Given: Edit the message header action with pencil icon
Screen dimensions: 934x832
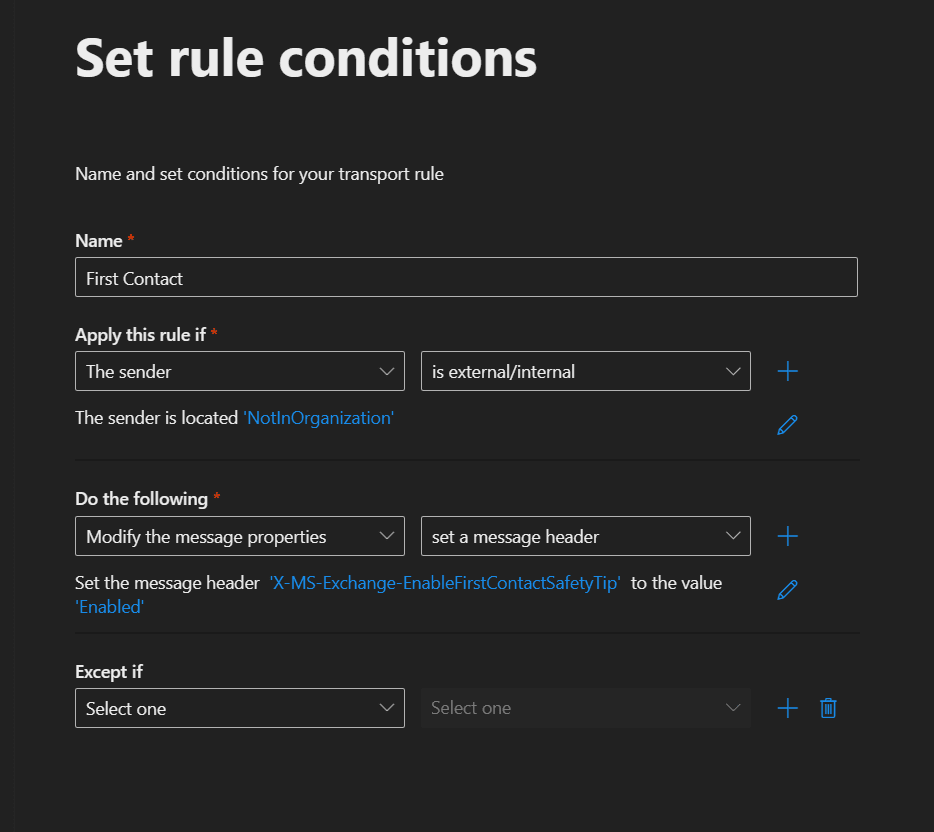Looking at the screenshot, I should (x=787, y=590).
